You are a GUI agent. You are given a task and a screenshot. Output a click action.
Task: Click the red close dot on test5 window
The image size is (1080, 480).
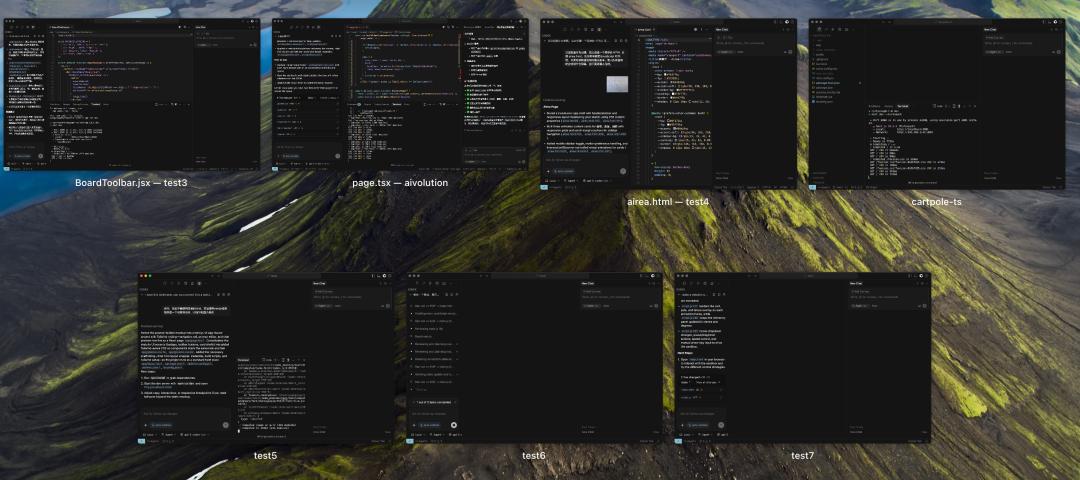pos(141,276)
